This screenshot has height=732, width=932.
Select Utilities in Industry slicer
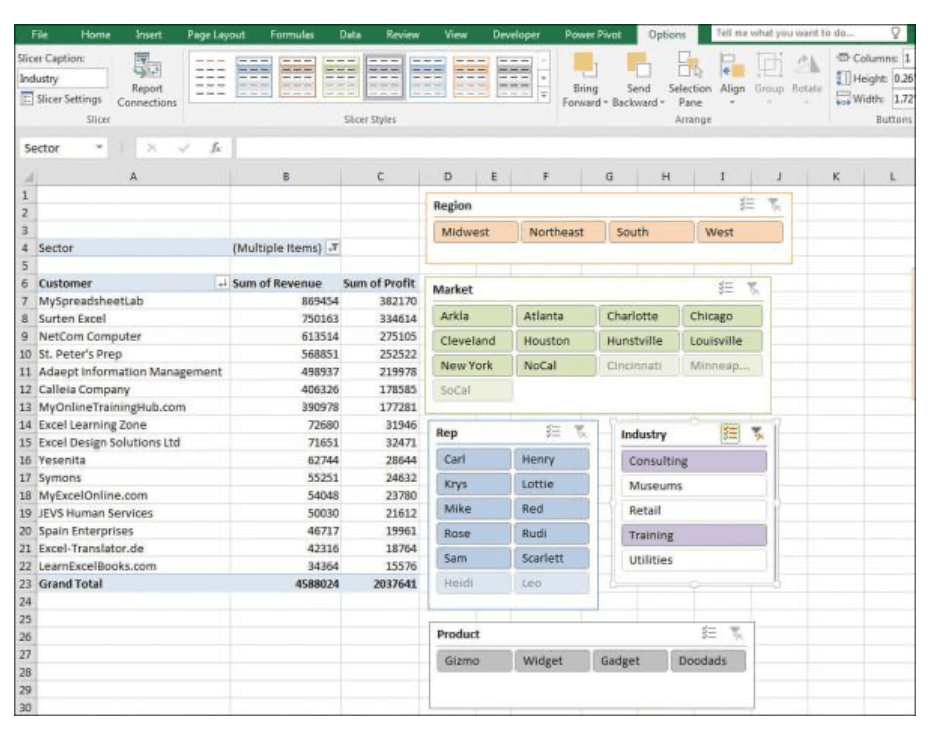point(694,560)
